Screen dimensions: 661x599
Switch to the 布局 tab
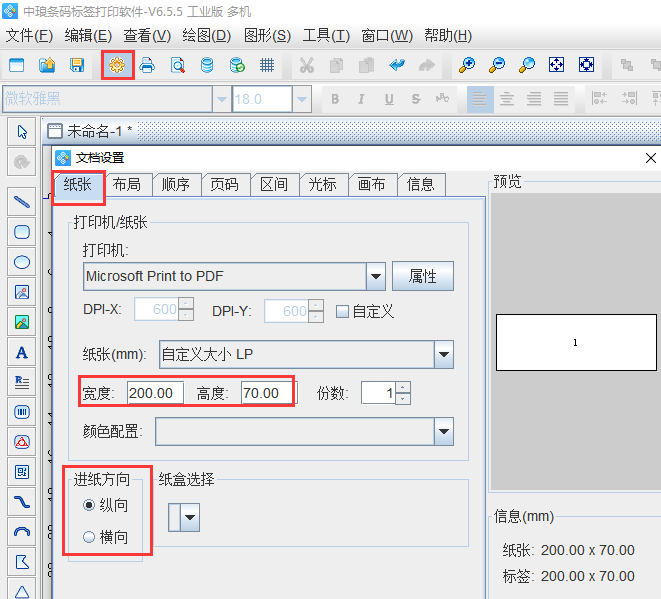coord(126,185)
